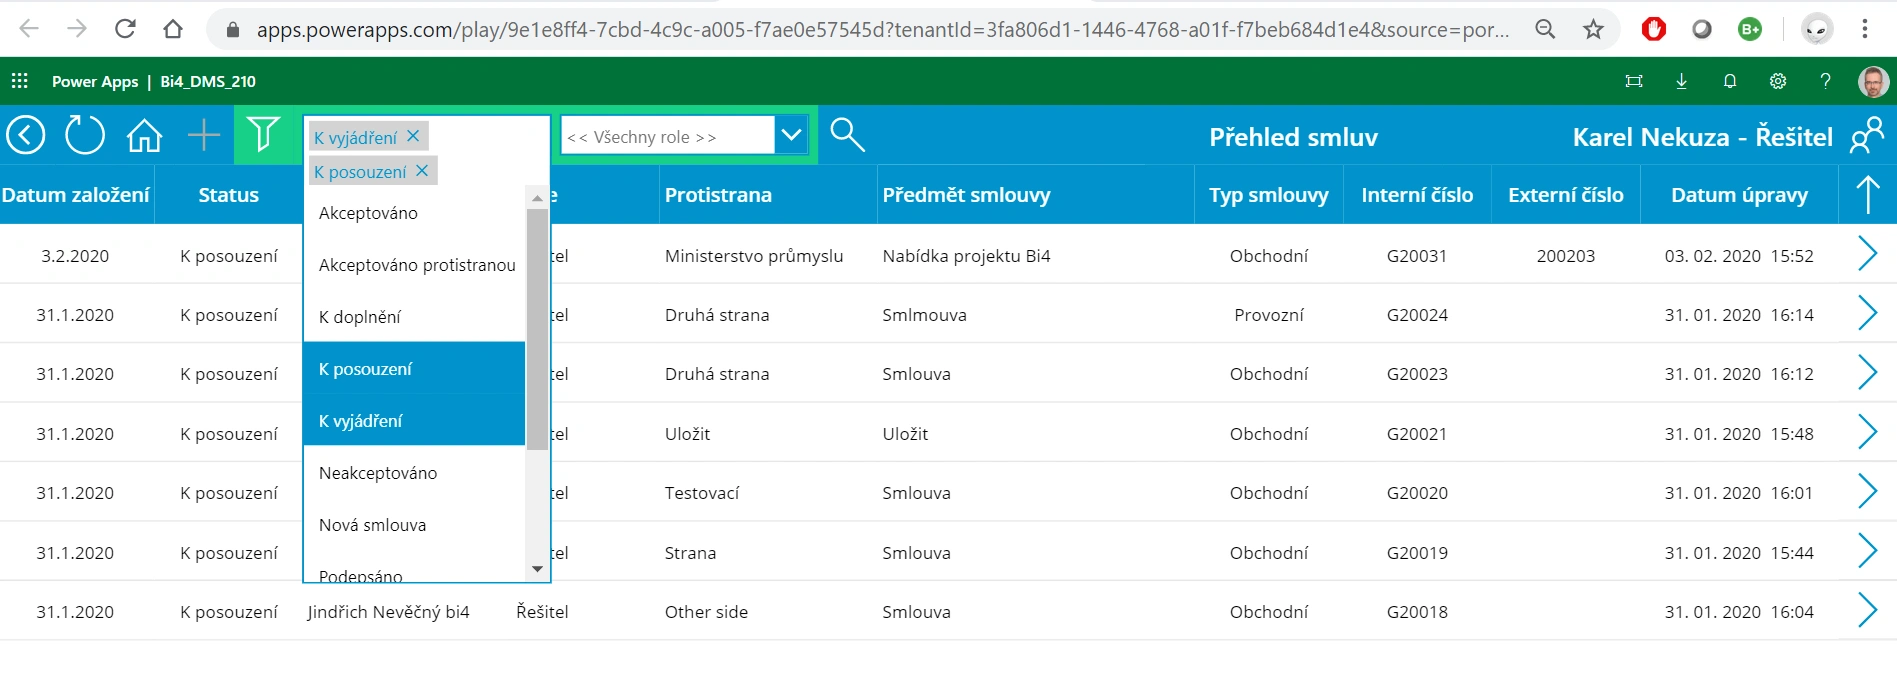
Task: Open Power Apps settings gear
Action: (x=1777, y=82)
